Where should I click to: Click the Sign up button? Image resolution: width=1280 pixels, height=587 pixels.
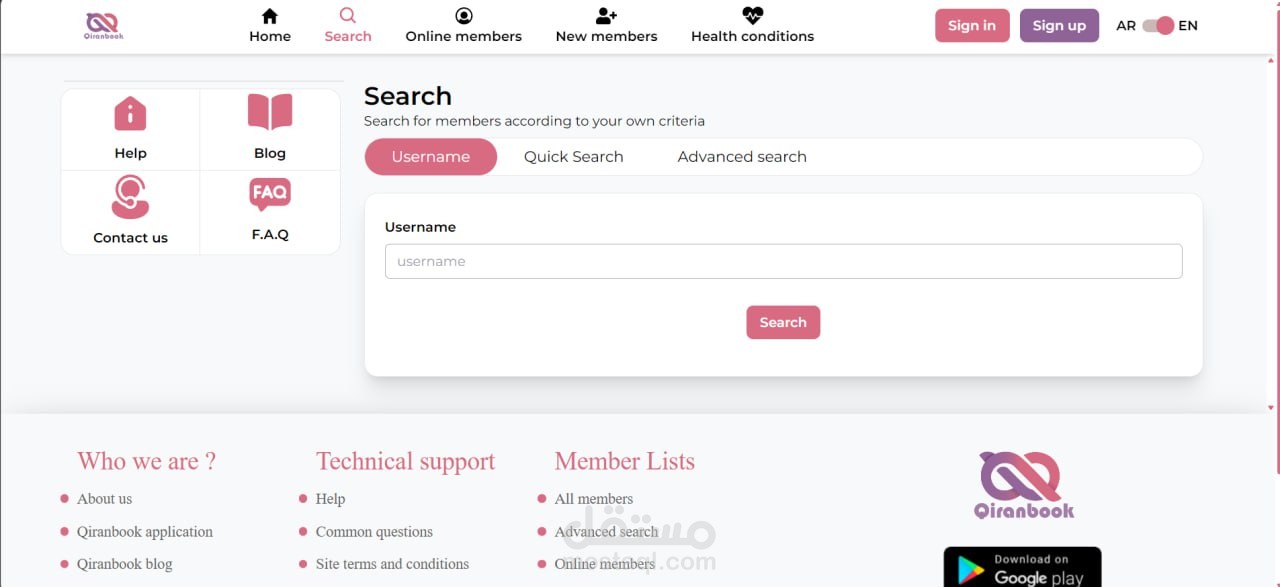1058,26
